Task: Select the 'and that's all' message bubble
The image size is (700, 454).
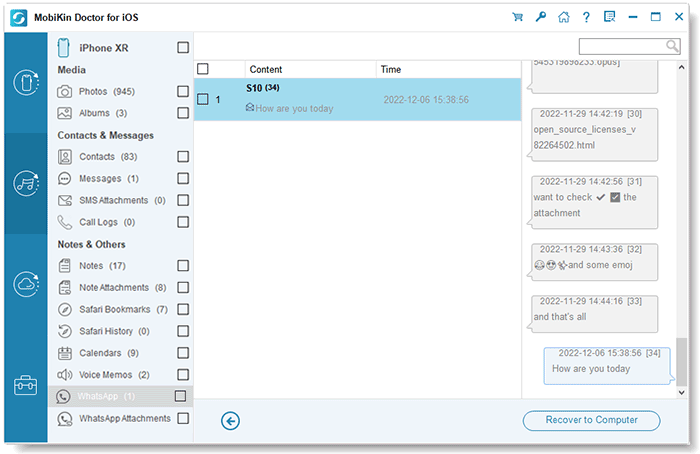Action: (x=594, y=314)
